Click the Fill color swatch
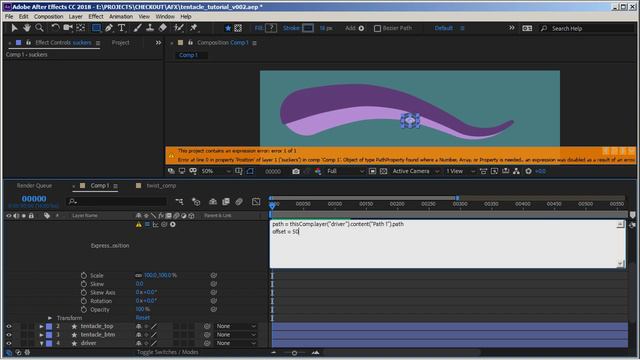640x360 pixels. pos(271,28)
